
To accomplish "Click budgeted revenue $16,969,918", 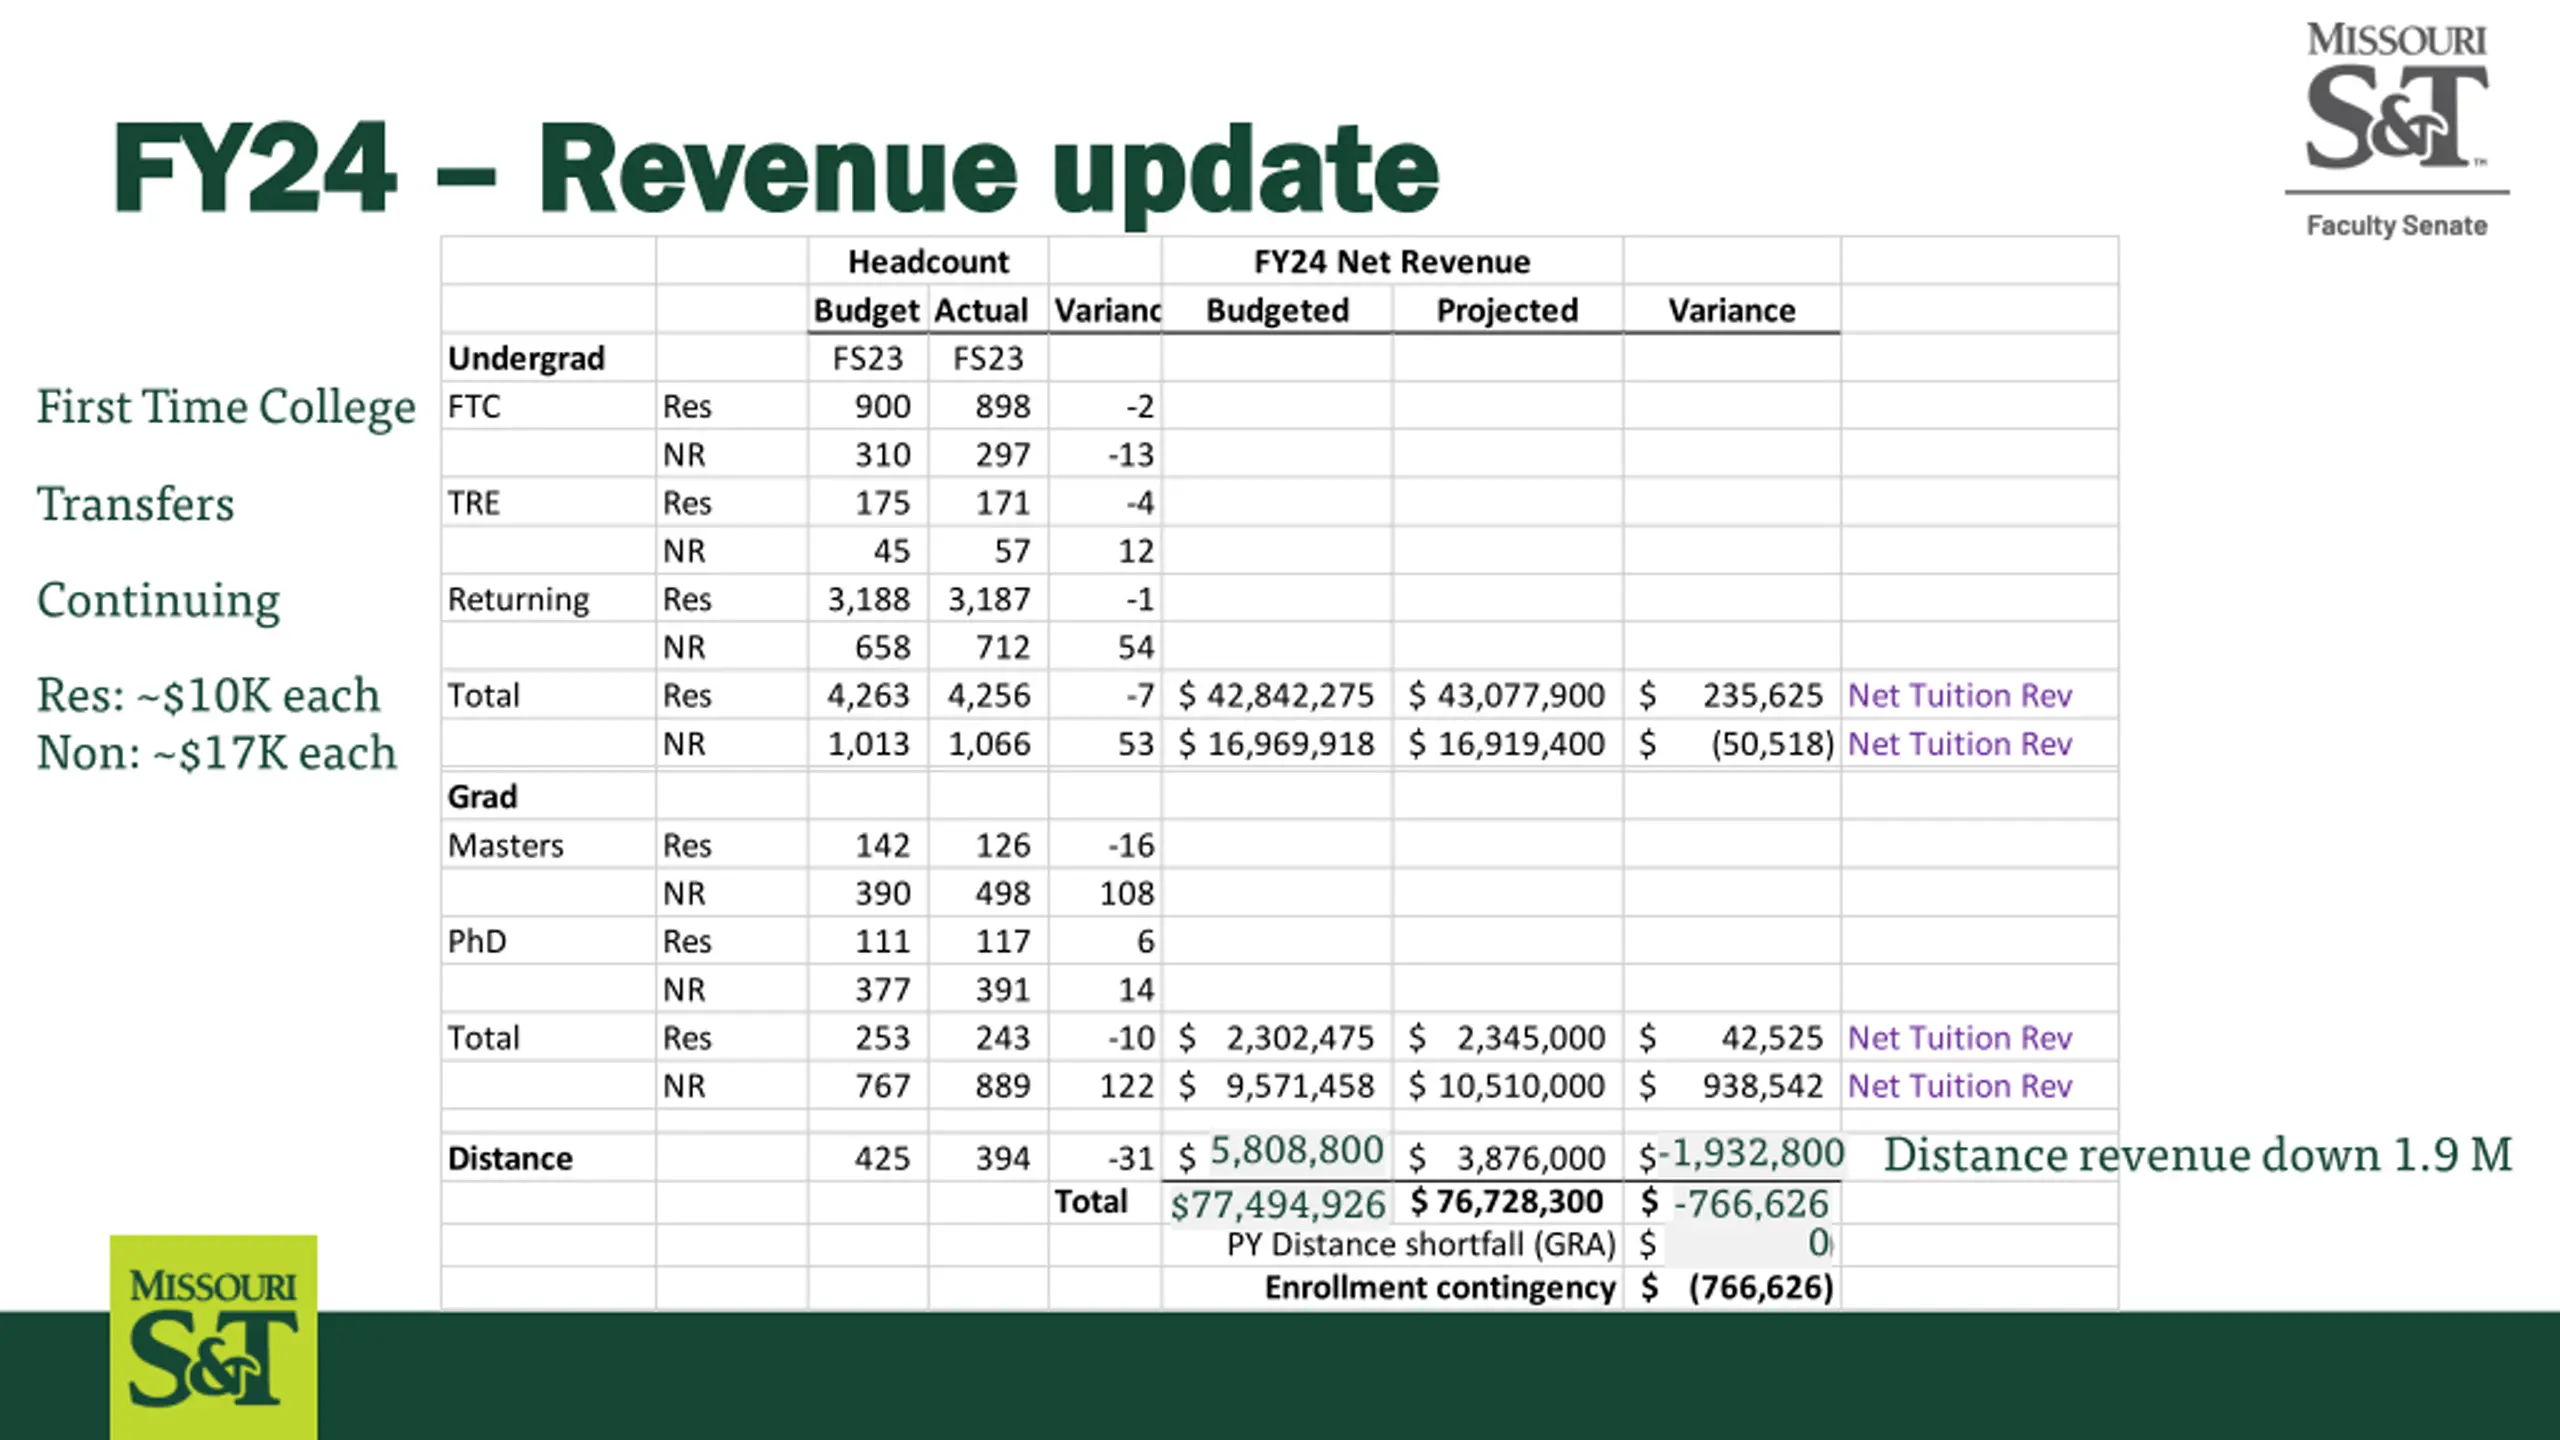I will (x=1277, y=743).
